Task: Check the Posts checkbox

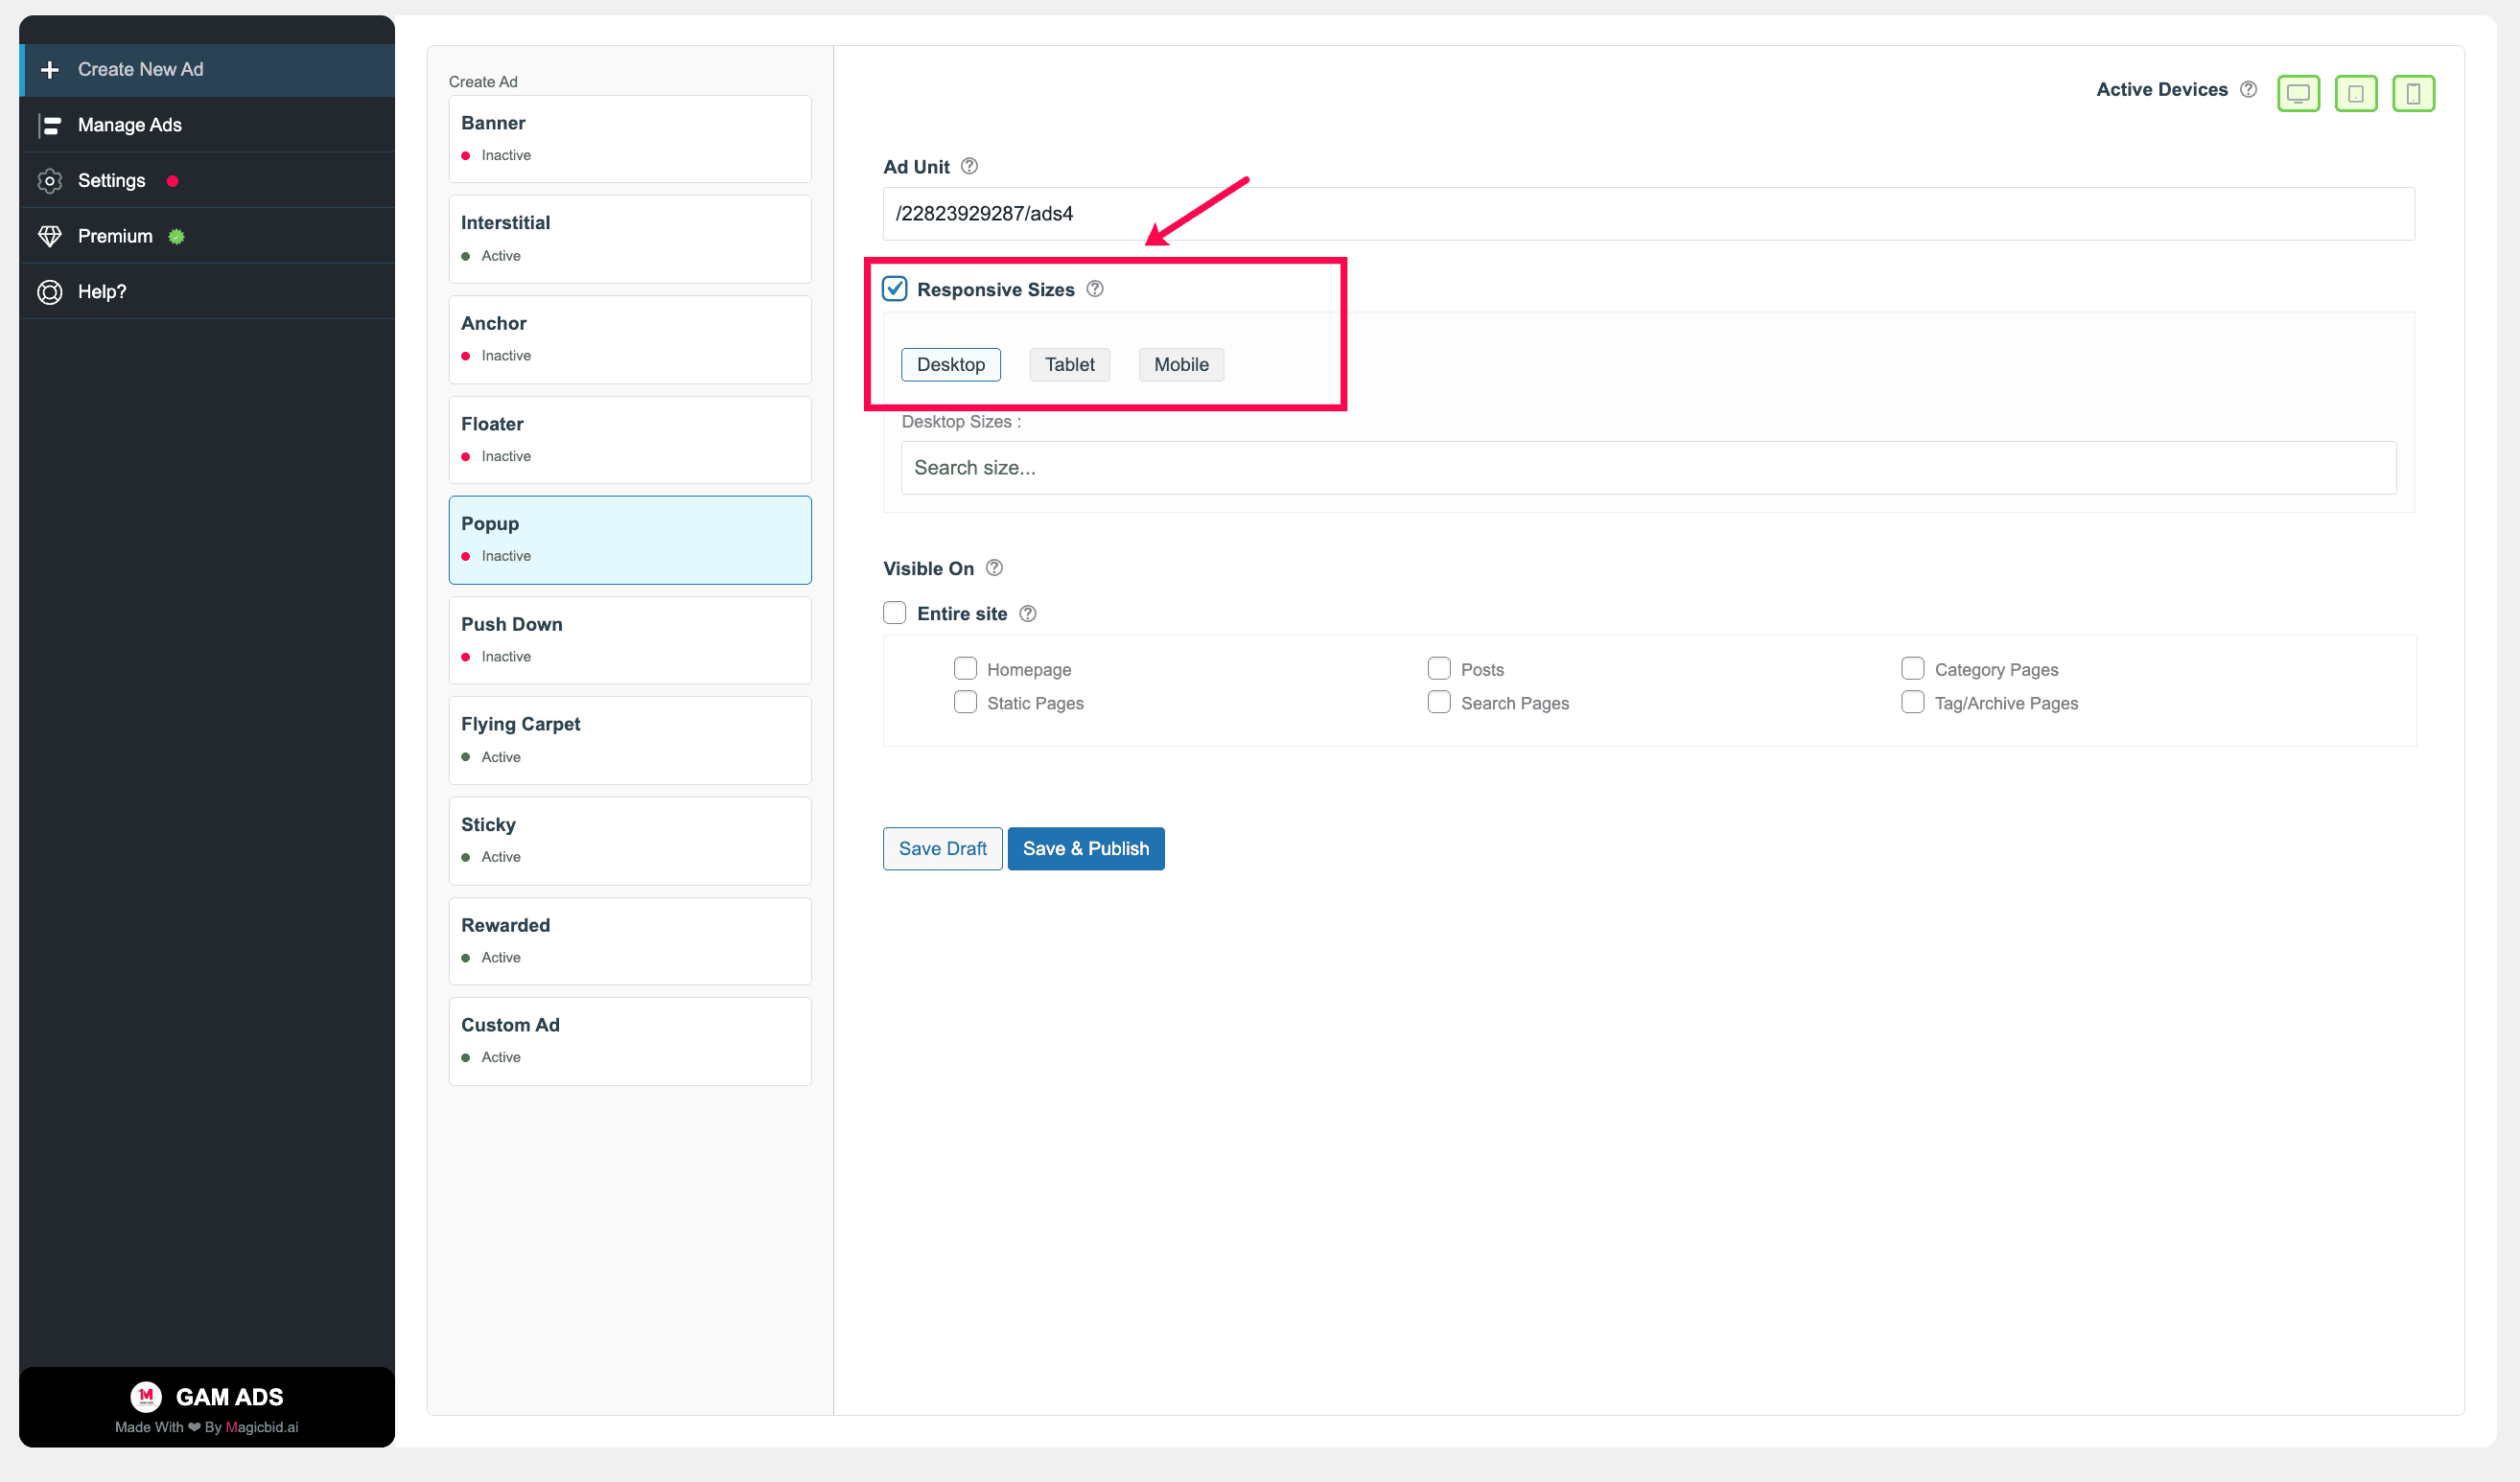Action: (x=1439, y=668)
